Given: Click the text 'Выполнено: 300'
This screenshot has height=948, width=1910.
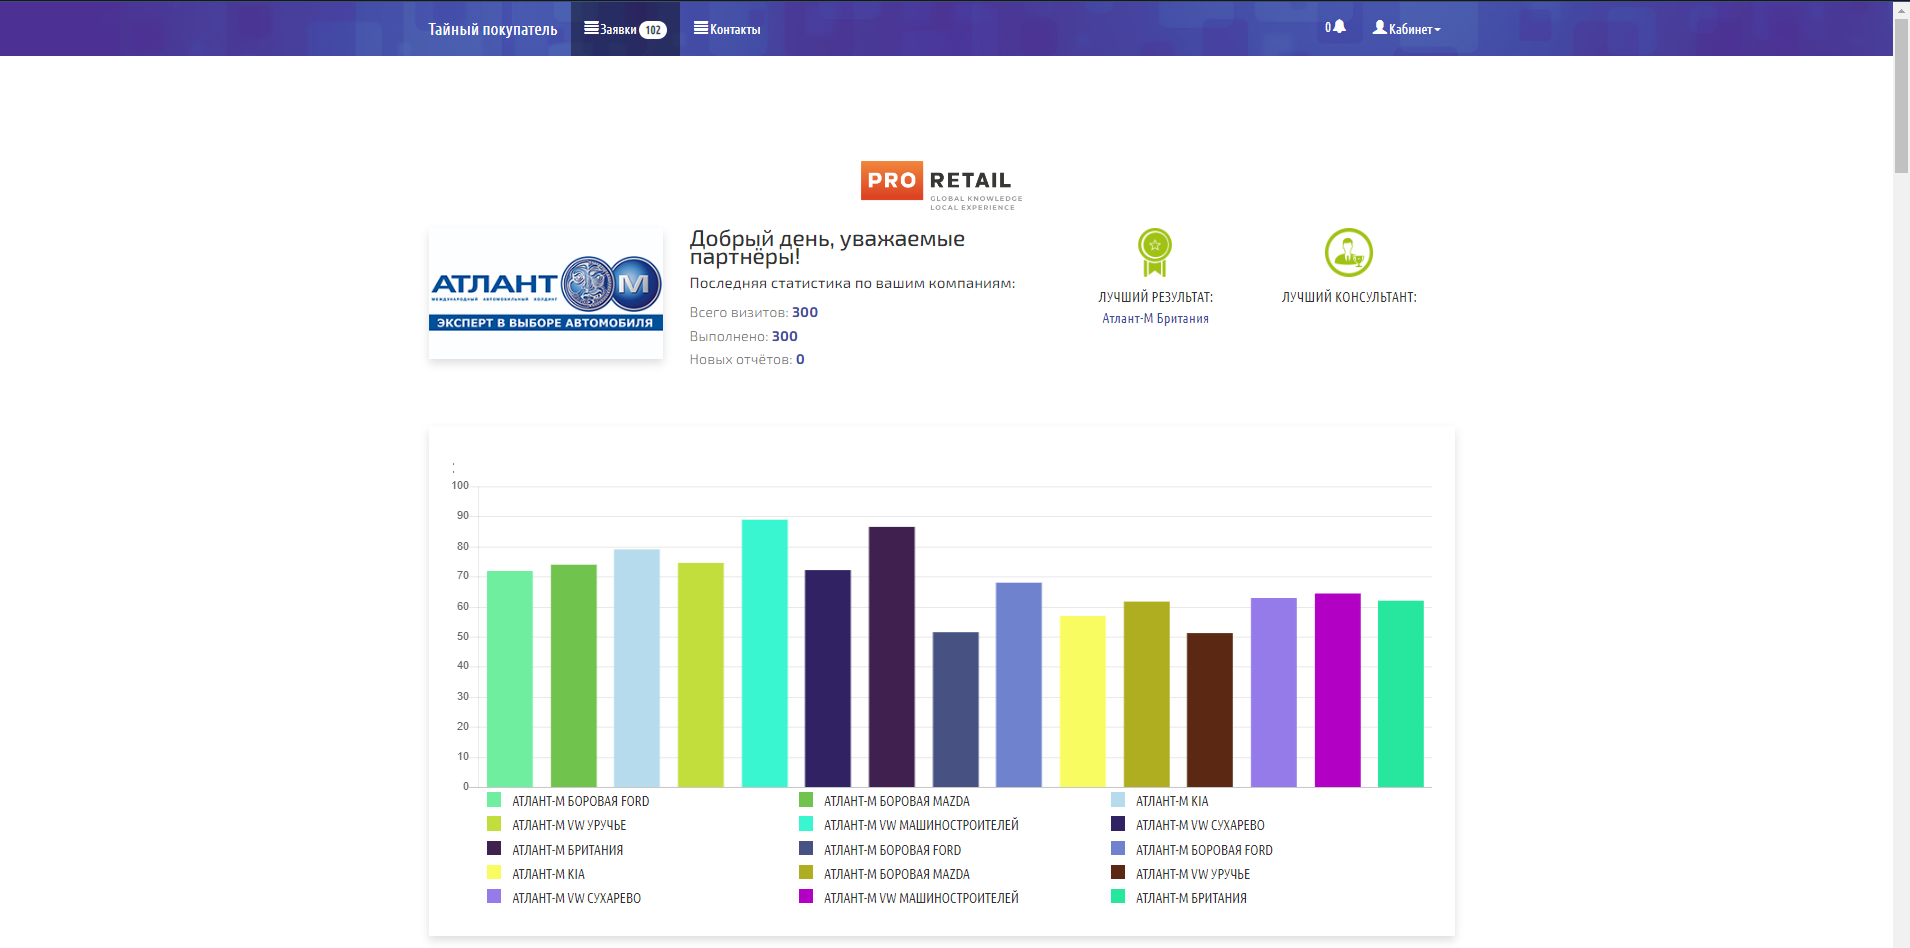Looking at the screenshot, I should pos(744,336).
